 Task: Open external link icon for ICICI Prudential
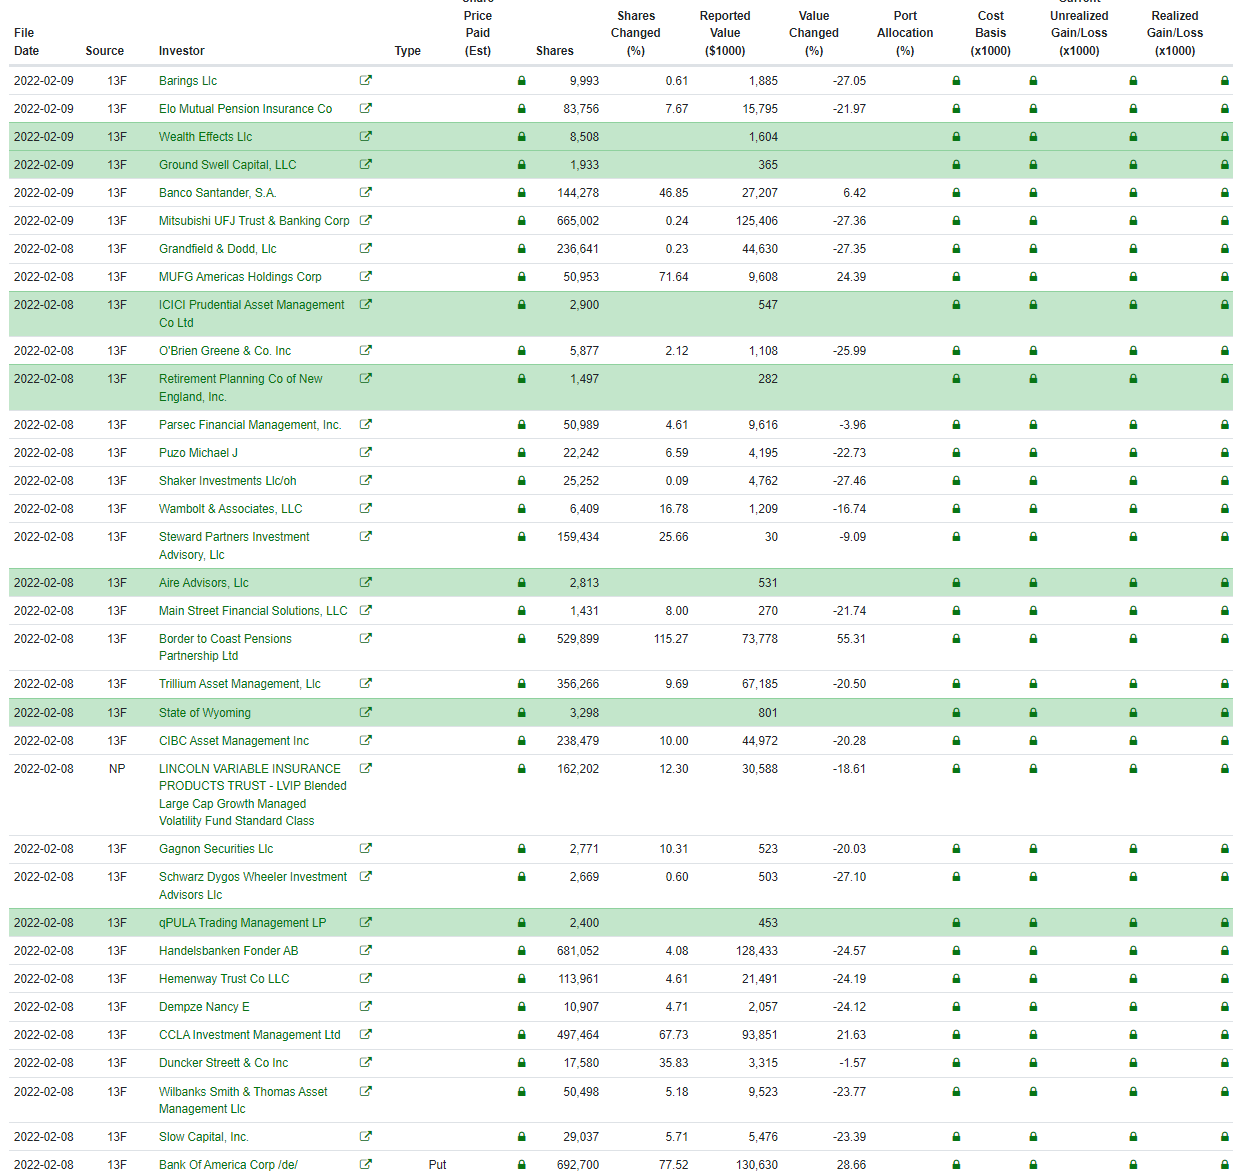pyautogui.click(x=366, y=304)
